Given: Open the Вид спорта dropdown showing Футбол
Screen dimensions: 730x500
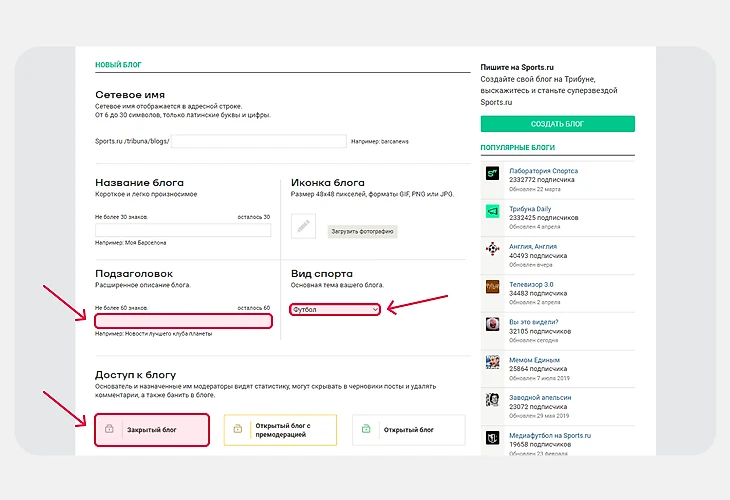Looking at the screenshot, I should (335, 310).
